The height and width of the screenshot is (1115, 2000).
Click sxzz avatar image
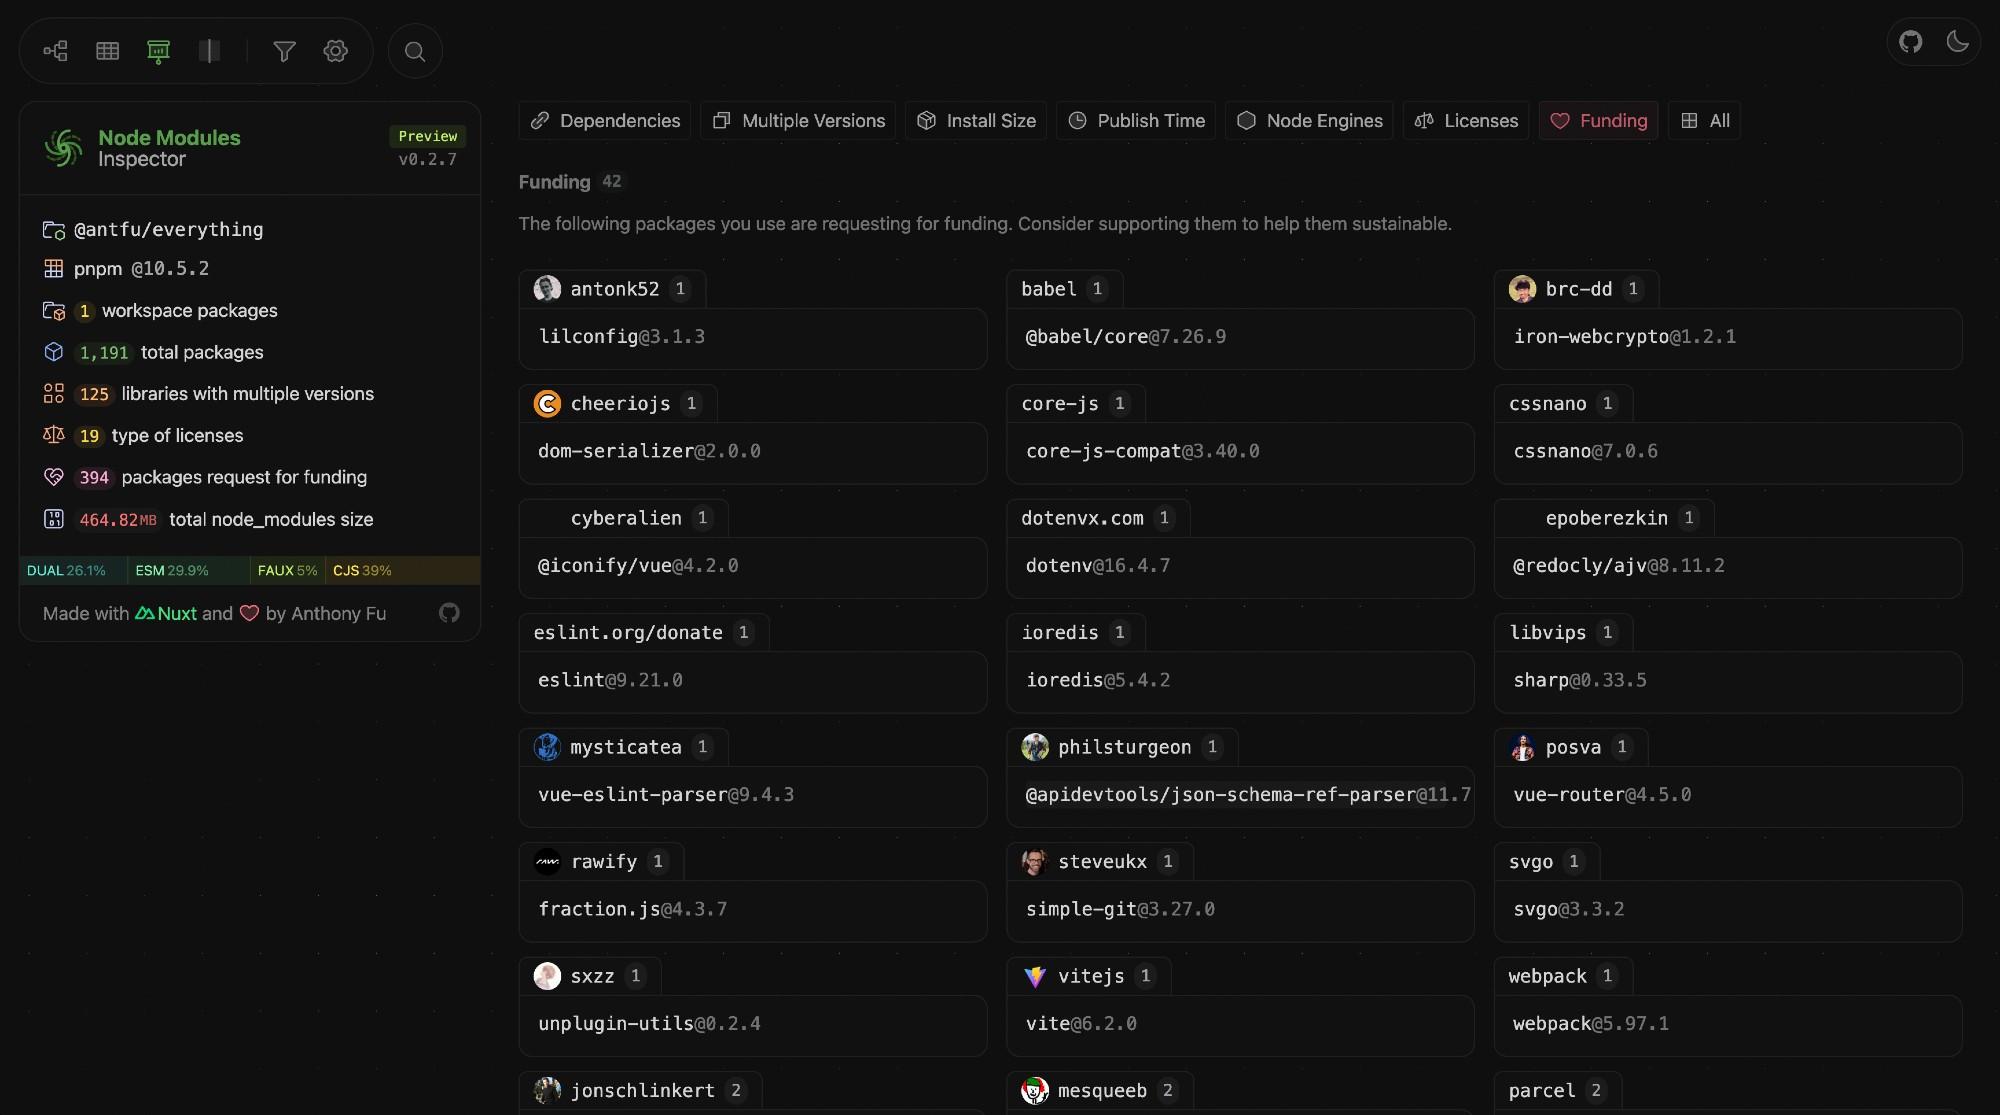(x=547, y=976)
